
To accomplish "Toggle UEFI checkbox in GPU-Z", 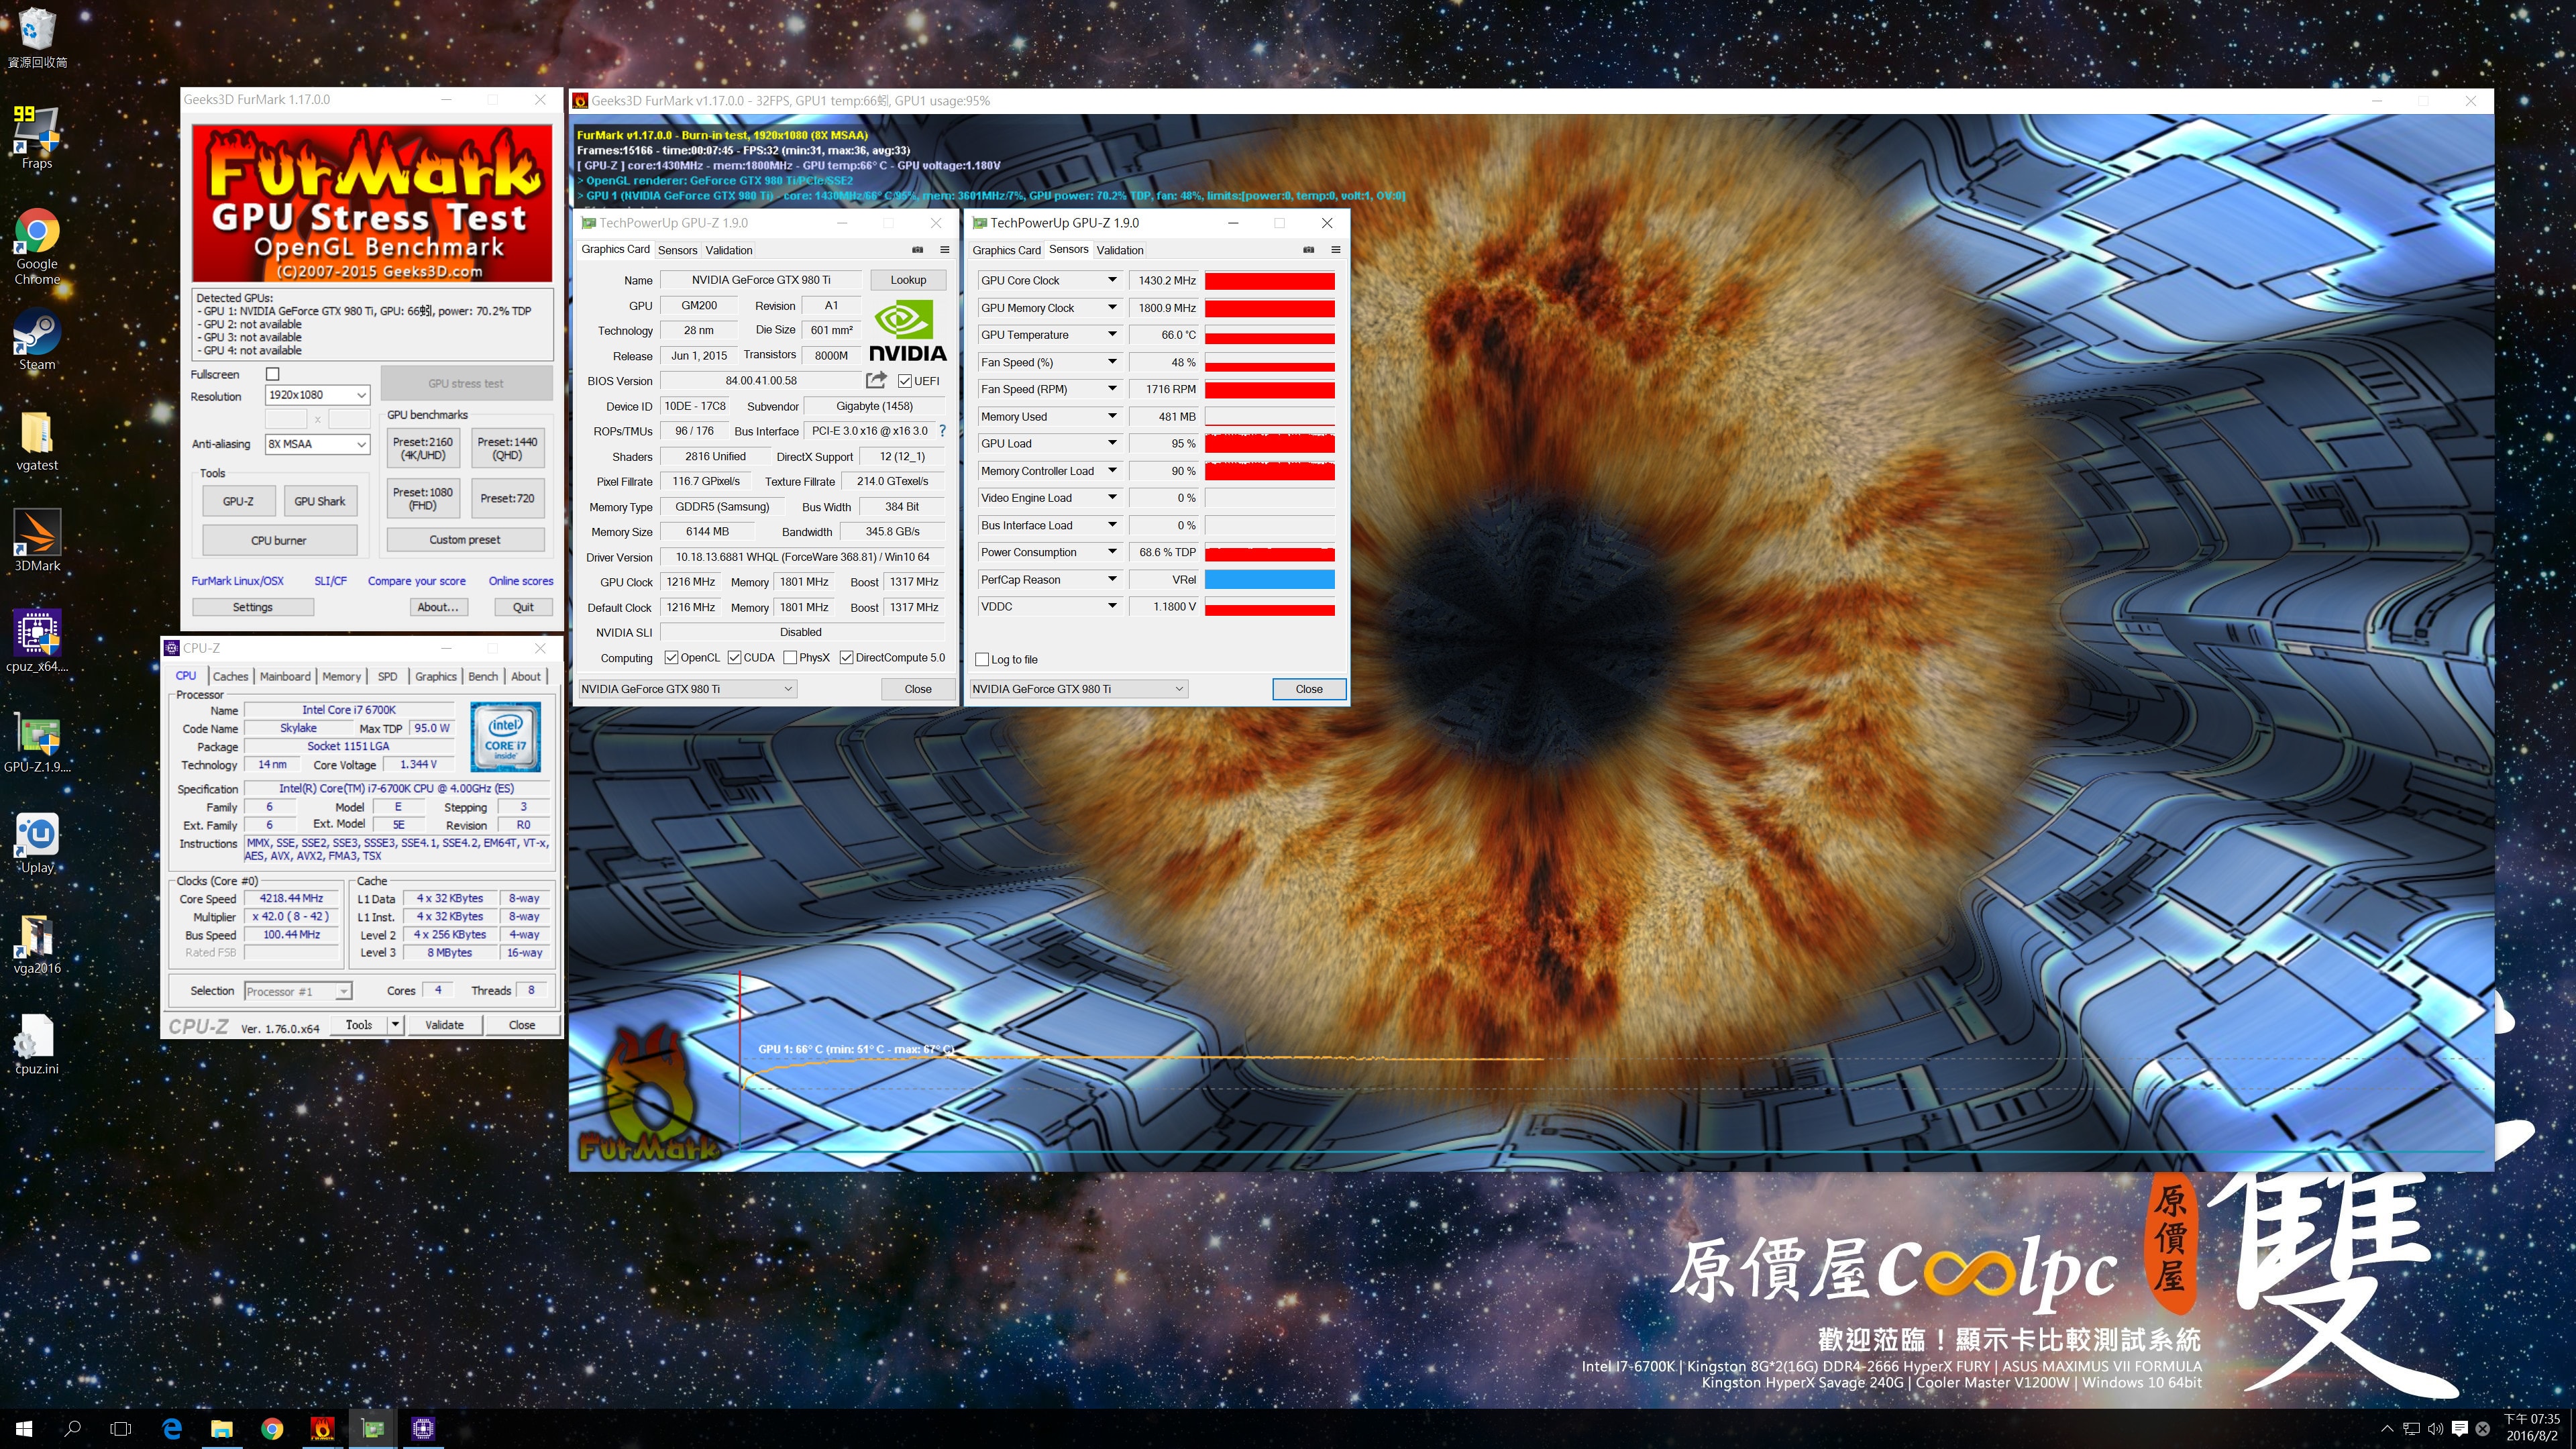I will (904, 381).
